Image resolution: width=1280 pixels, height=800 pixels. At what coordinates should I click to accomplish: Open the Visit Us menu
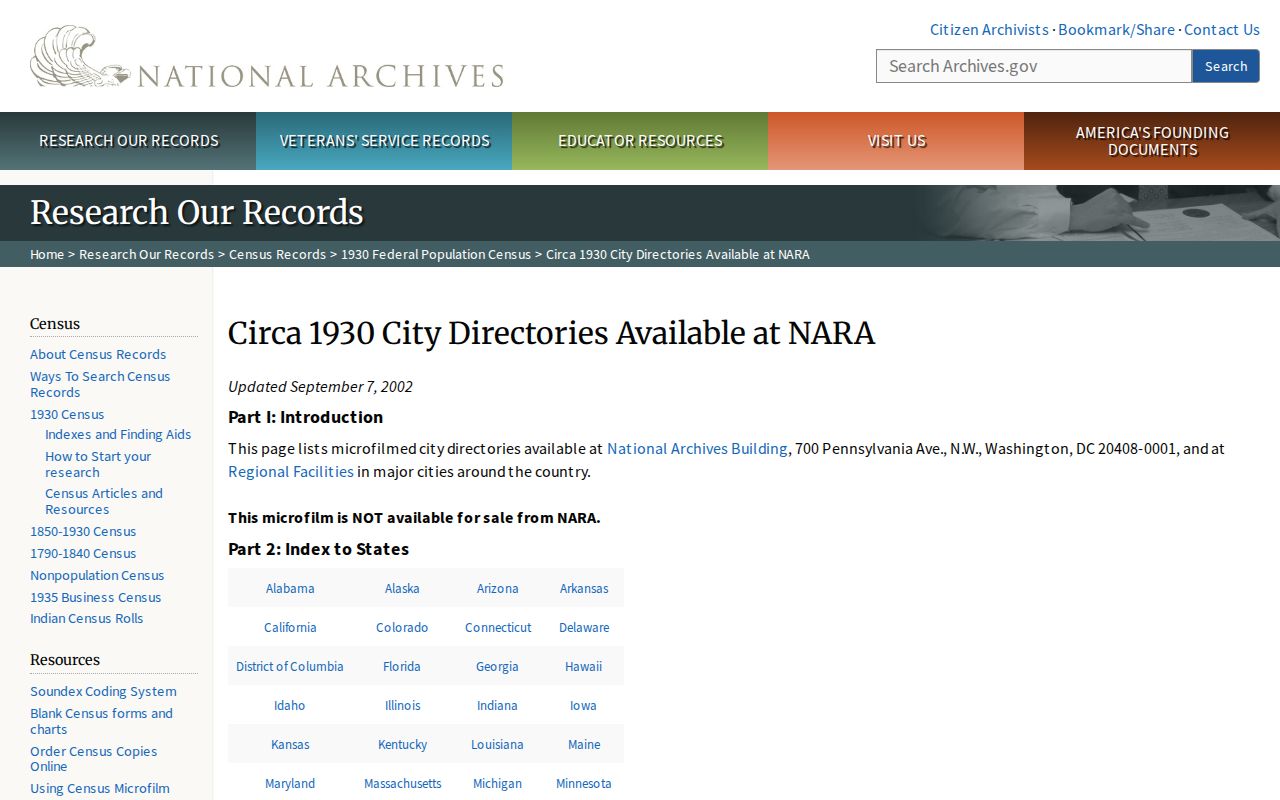(896, 141)
